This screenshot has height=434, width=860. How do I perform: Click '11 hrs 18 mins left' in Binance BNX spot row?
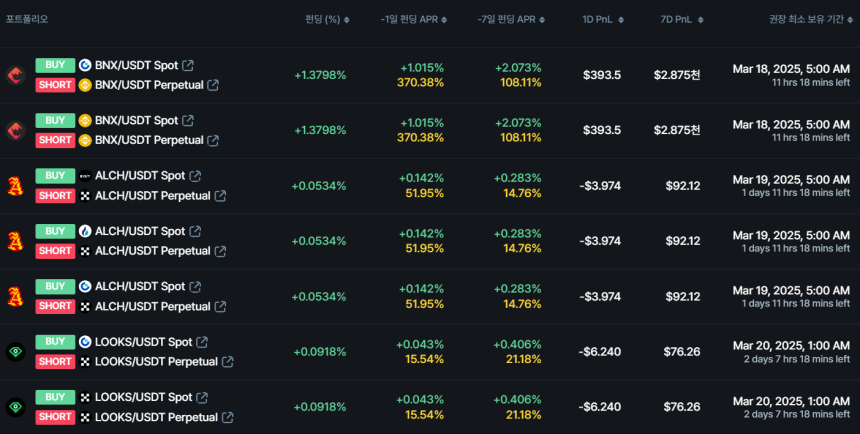(x=811, y=137)
